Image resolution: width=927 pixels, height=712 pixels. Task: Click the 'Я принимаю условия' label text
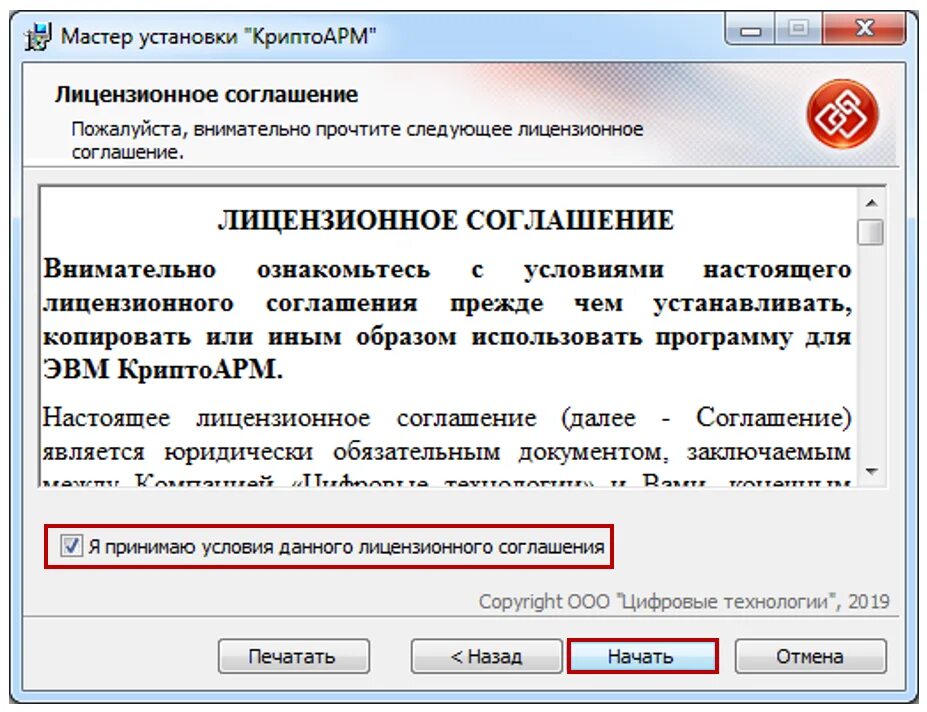pyautogui.click(x=346, y=546)
